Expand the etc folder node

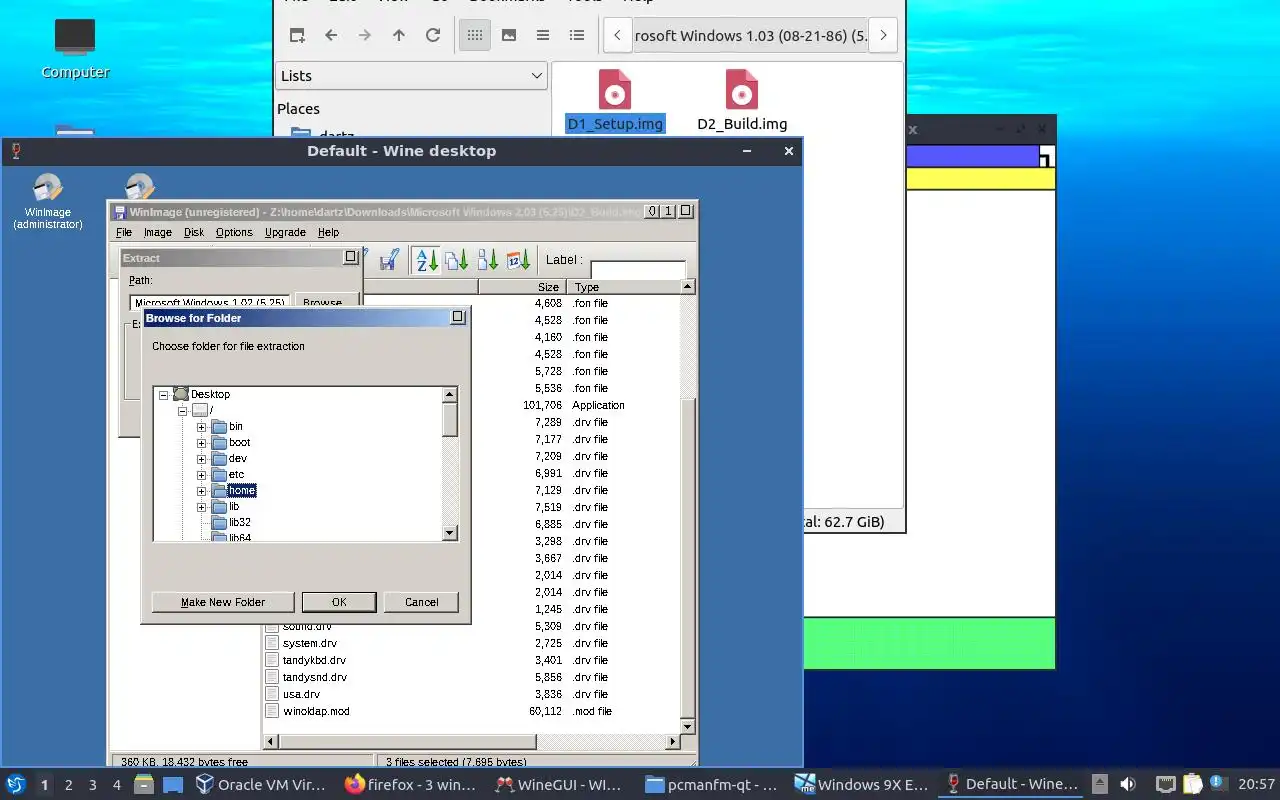coord(201,475)
